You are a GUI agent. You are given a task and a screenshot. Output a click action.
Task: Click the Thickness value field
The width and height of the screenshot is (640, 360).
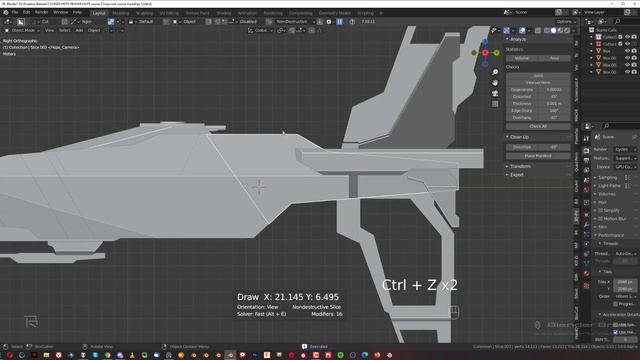[x=554, y=104]
